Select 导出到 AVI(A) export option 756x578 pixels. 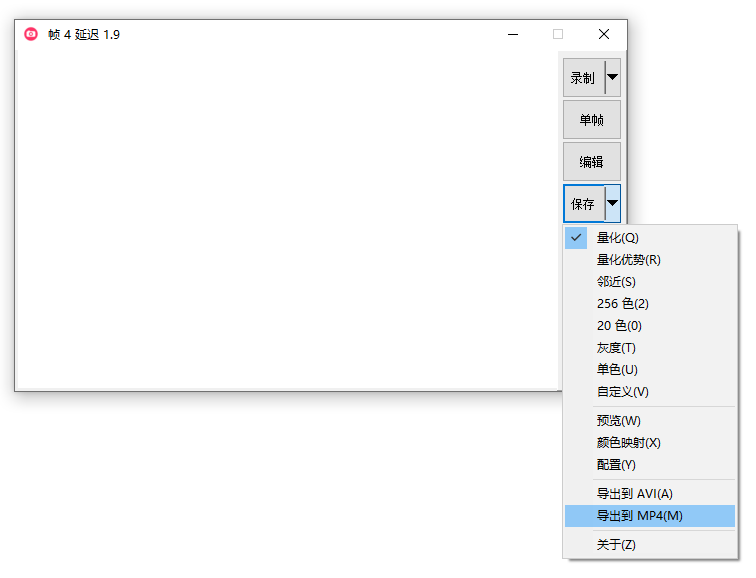click(634, 494)
